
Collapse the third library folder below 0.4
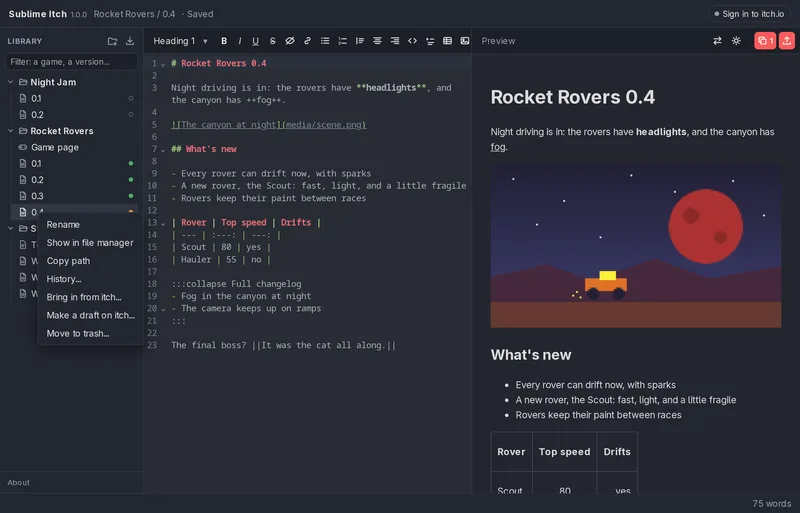[11, 228]
